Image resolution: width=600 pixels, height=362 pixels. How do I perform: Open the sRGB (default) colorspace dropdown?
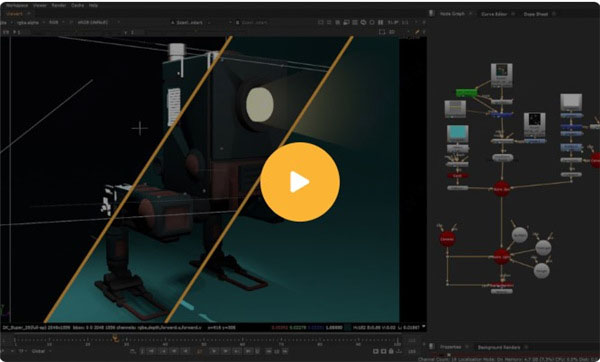pyautogui.click(x=98, y=23)
